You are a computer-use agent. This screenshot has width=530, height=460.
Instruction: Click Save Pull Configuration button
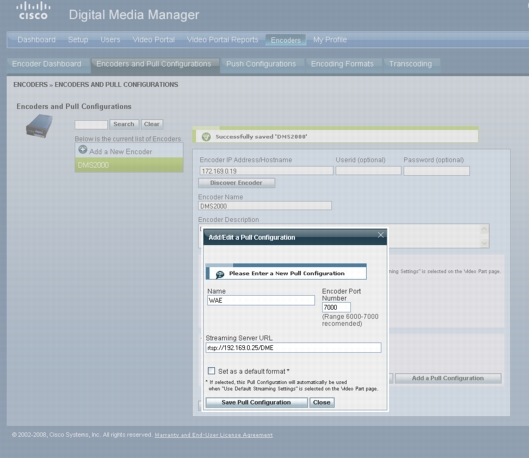pyautogui.click(x=256, y=402)
